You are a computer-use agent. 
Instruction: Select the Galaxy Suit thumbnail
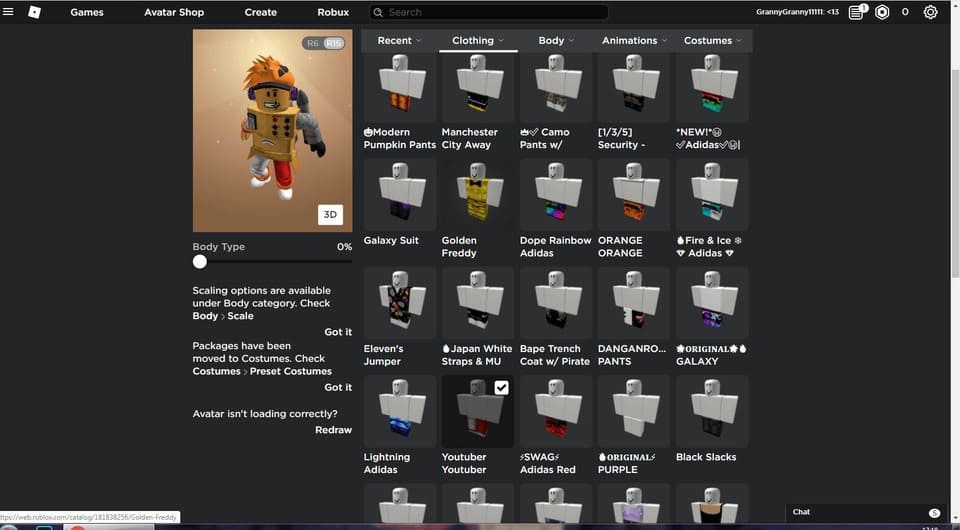pos(400,195)
